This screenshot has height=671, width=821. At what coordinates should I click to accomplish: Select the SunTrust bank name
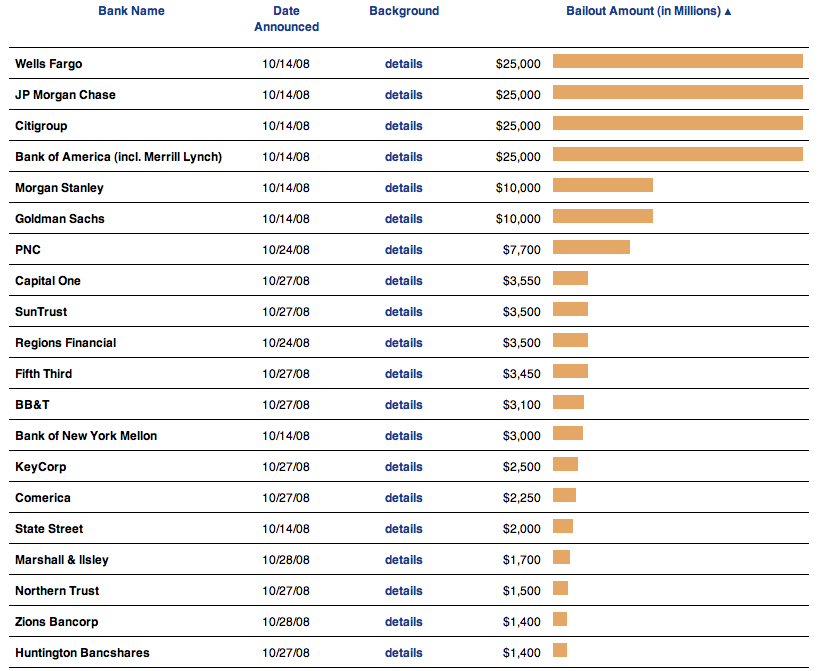[41, 312]
